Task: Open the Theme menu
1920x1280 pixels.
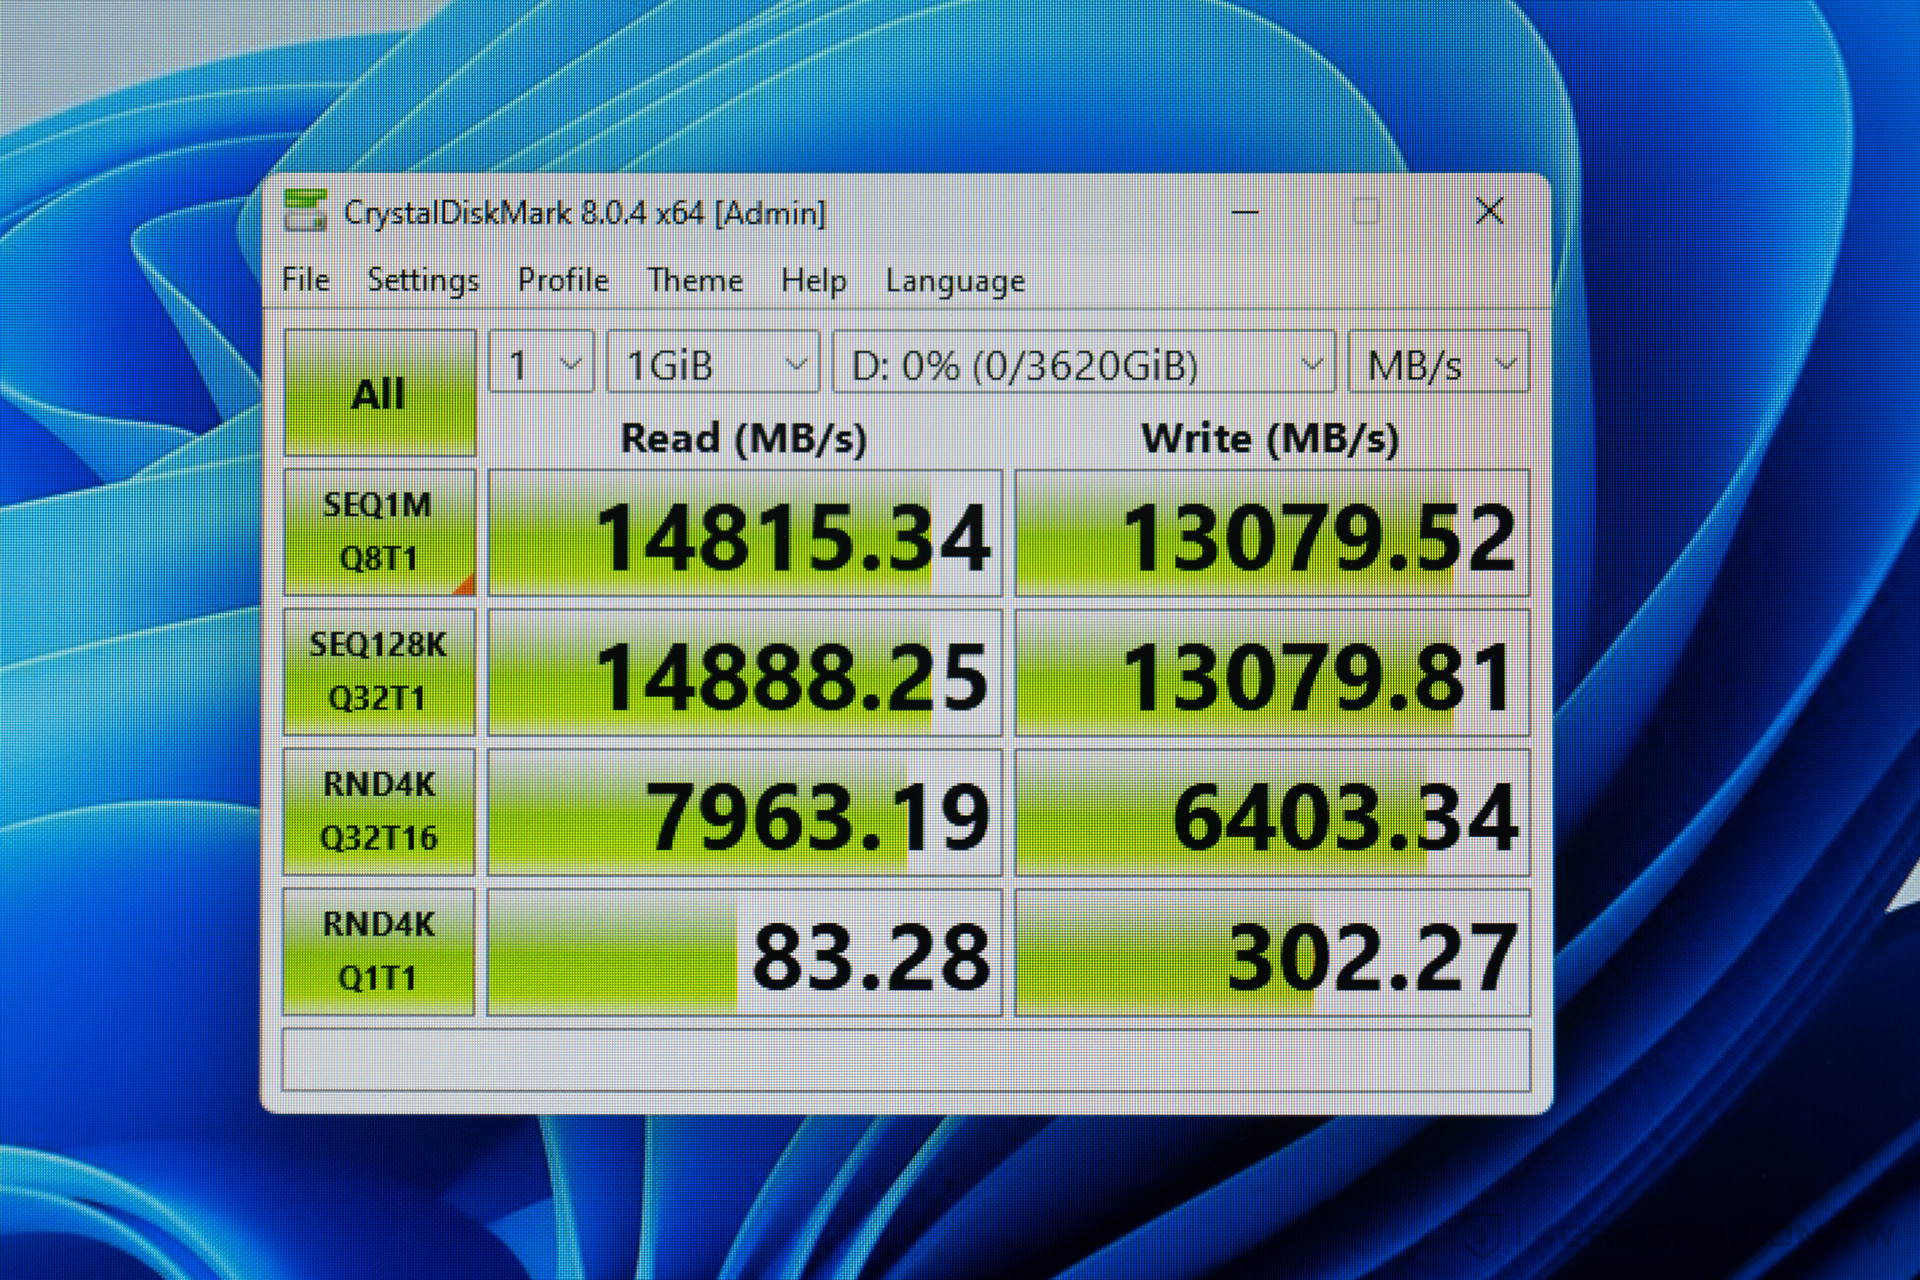Action: 695,280
